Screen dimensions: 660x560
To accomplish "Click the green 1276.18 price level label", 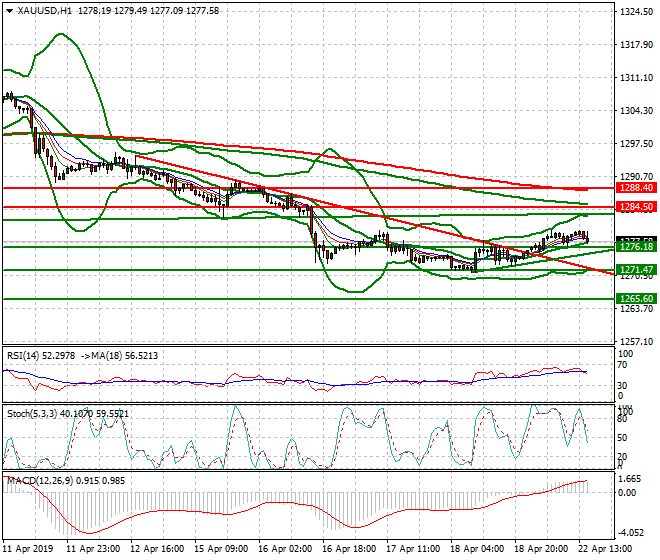I will [636, 247].
